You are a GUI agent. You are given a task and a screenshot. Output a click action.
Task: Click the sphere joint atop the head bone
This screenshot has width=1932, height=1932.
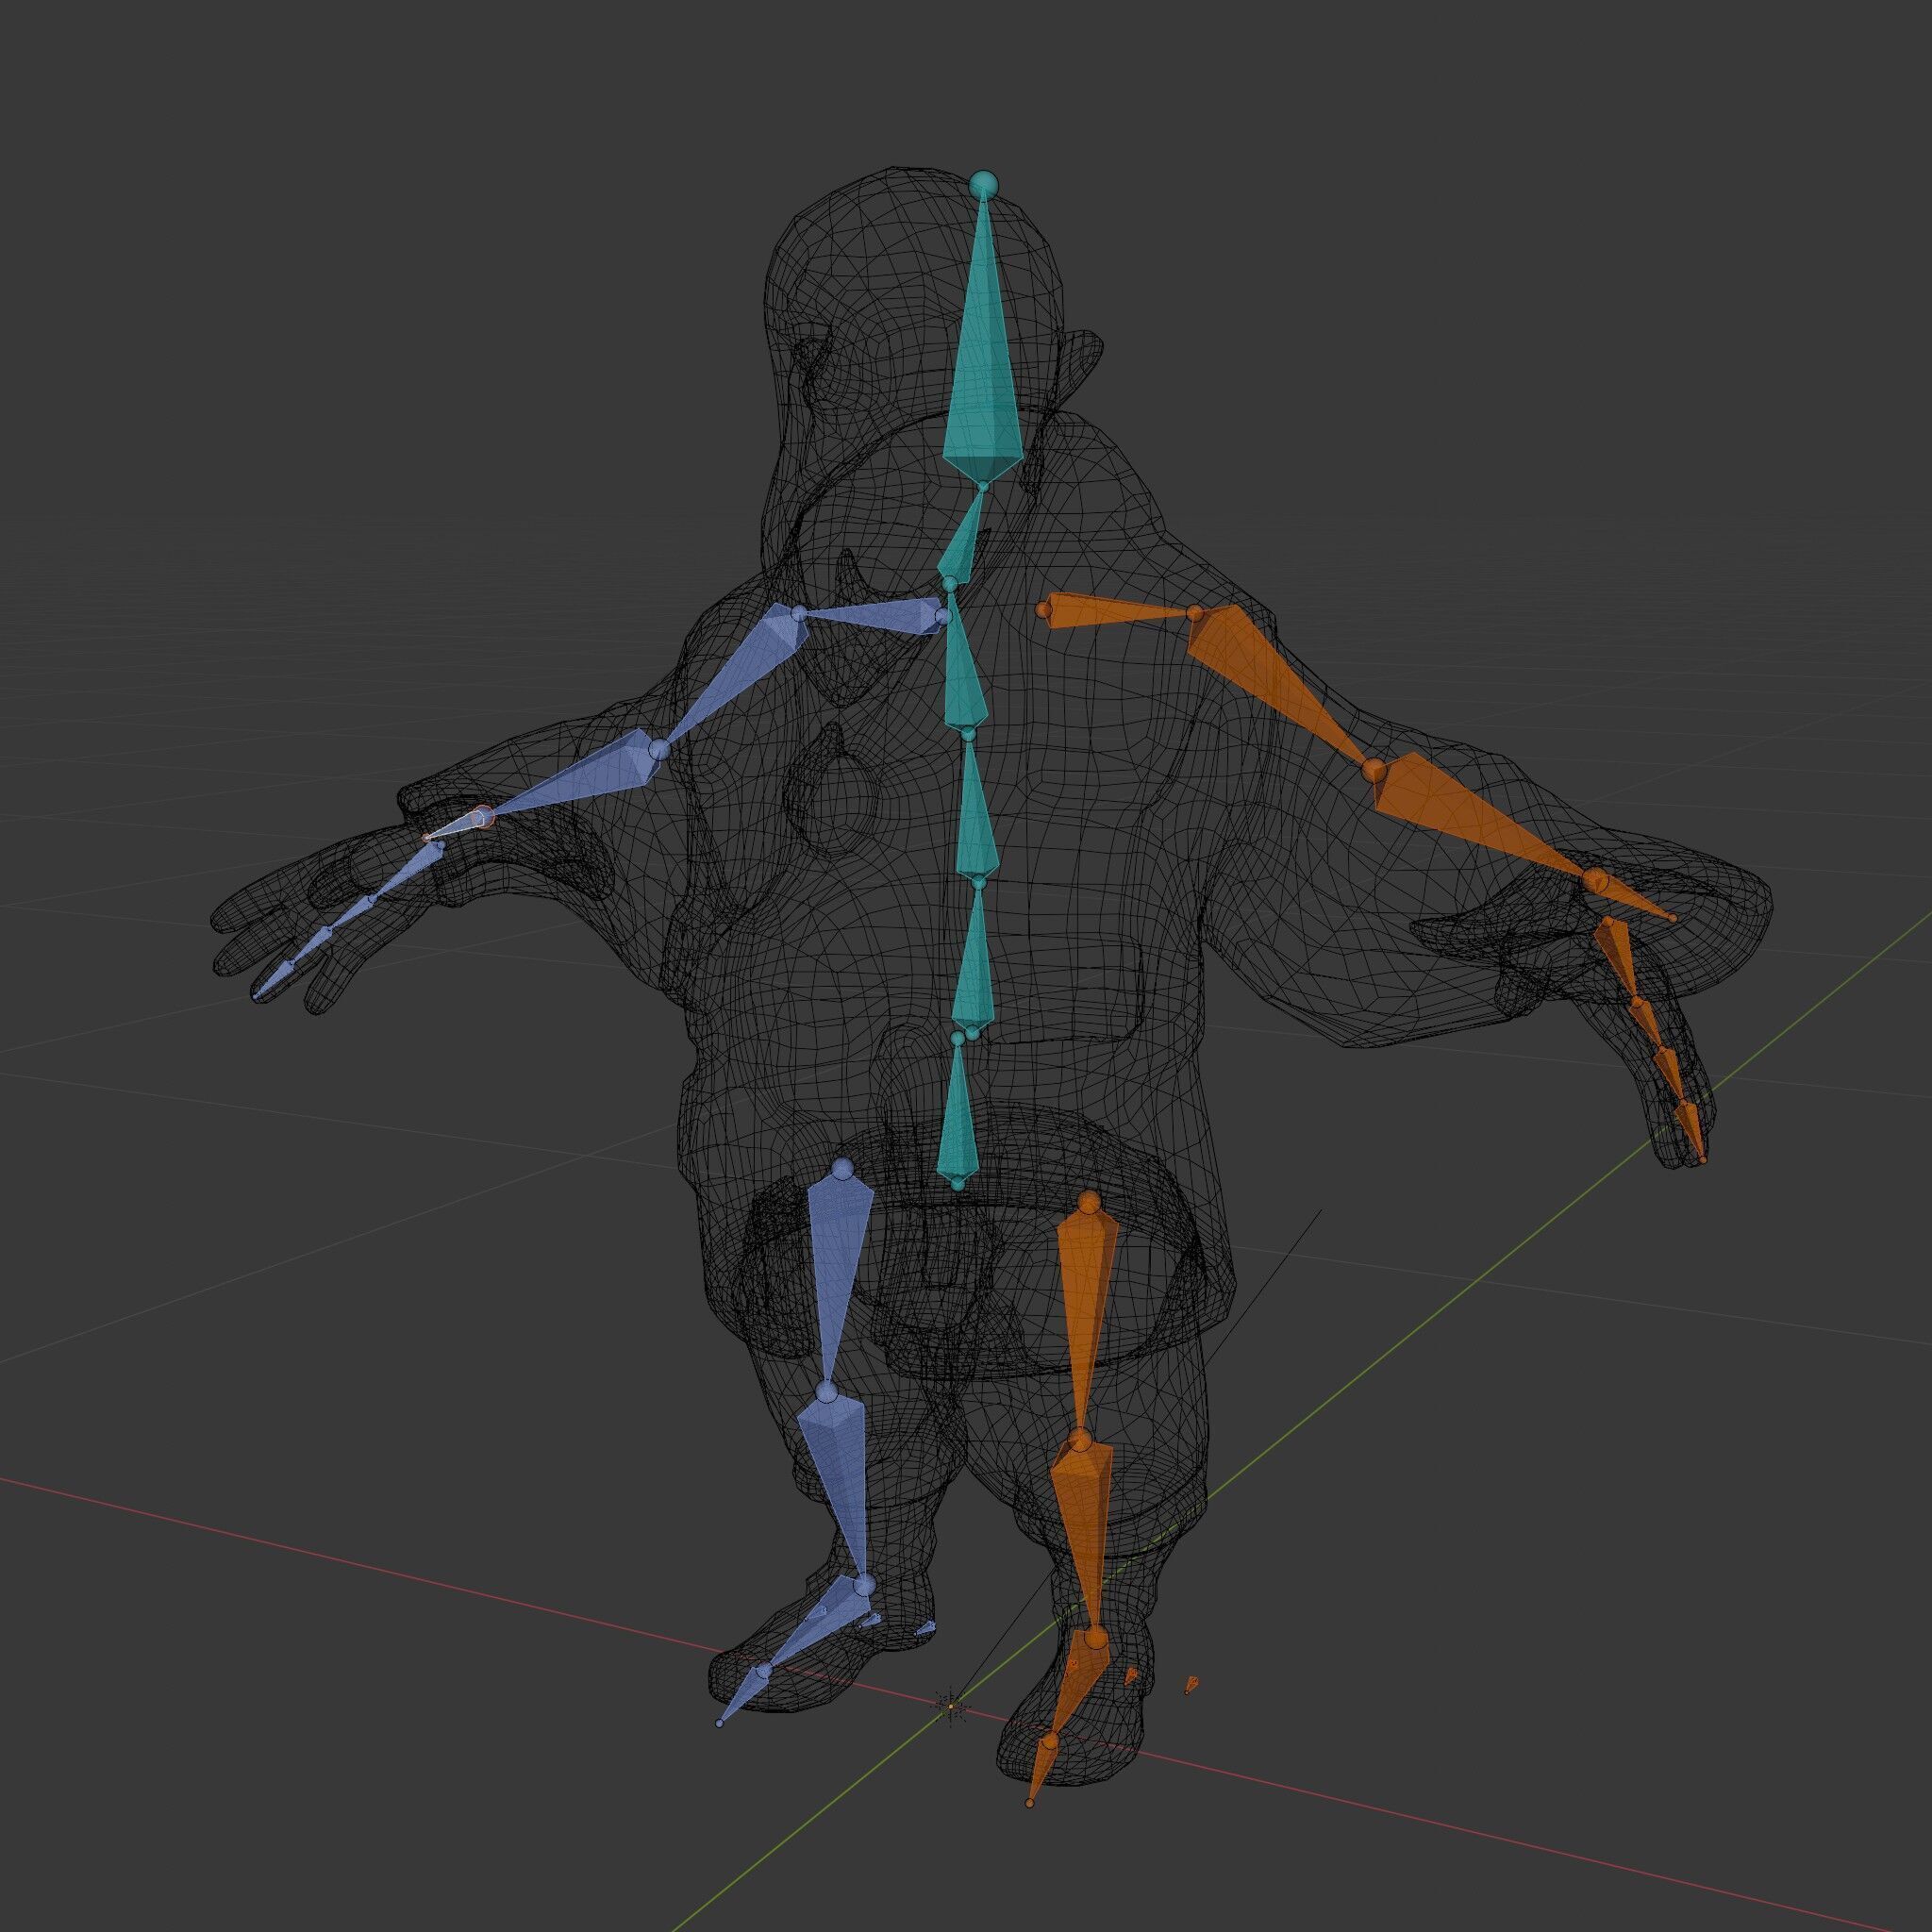tap(984, 184)
